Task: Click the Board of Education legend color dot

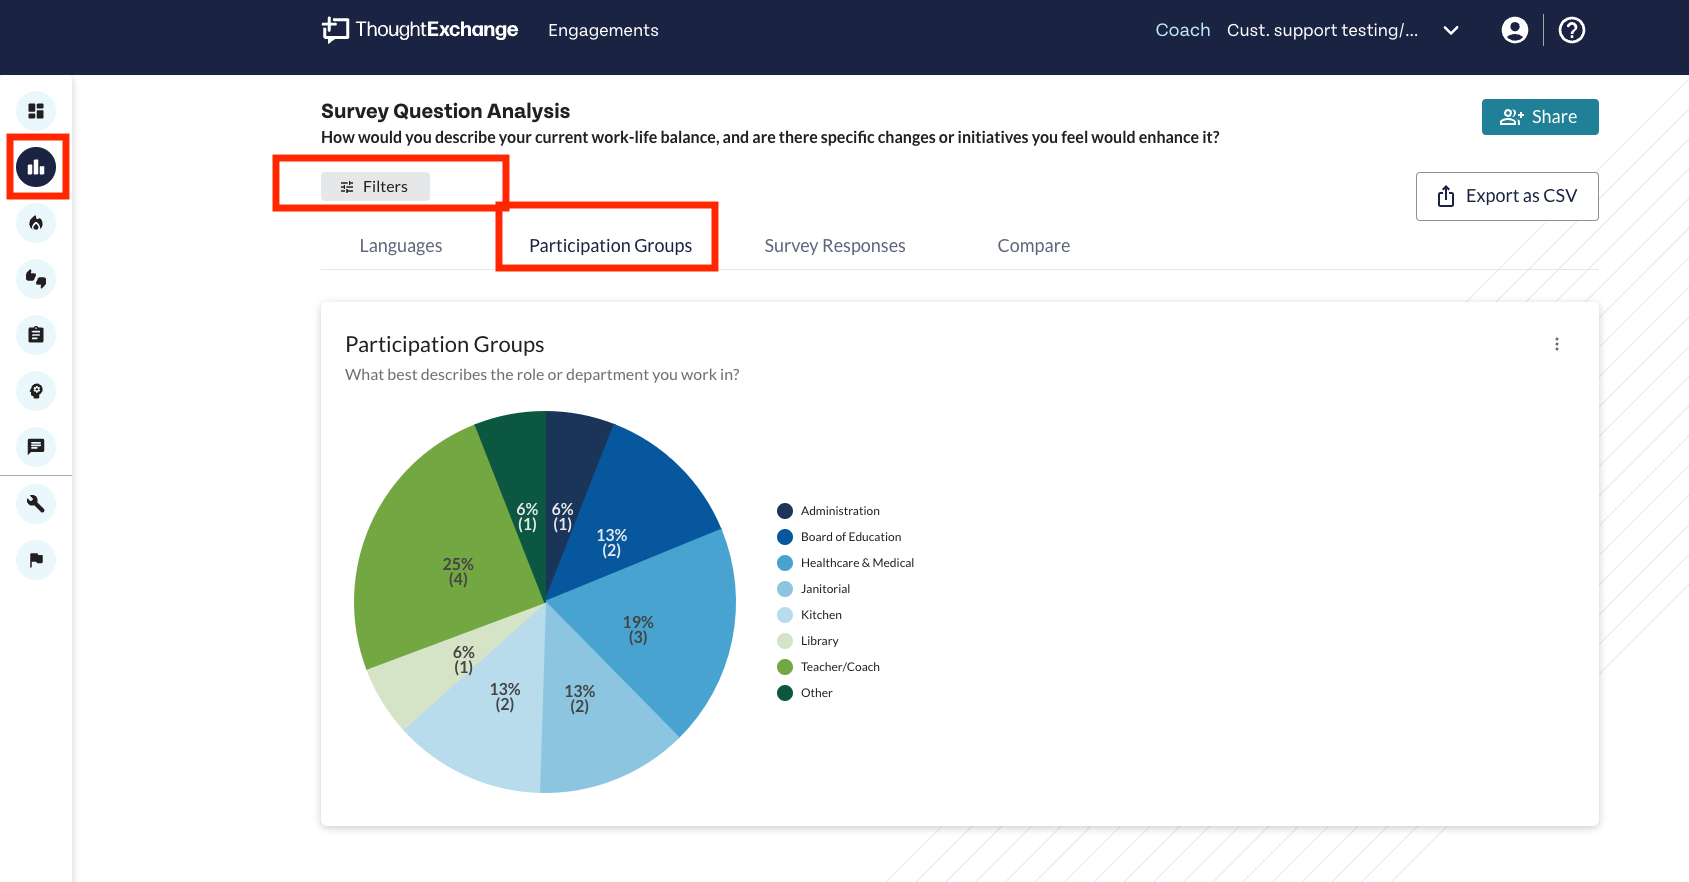Action: [x=785, y=537]
